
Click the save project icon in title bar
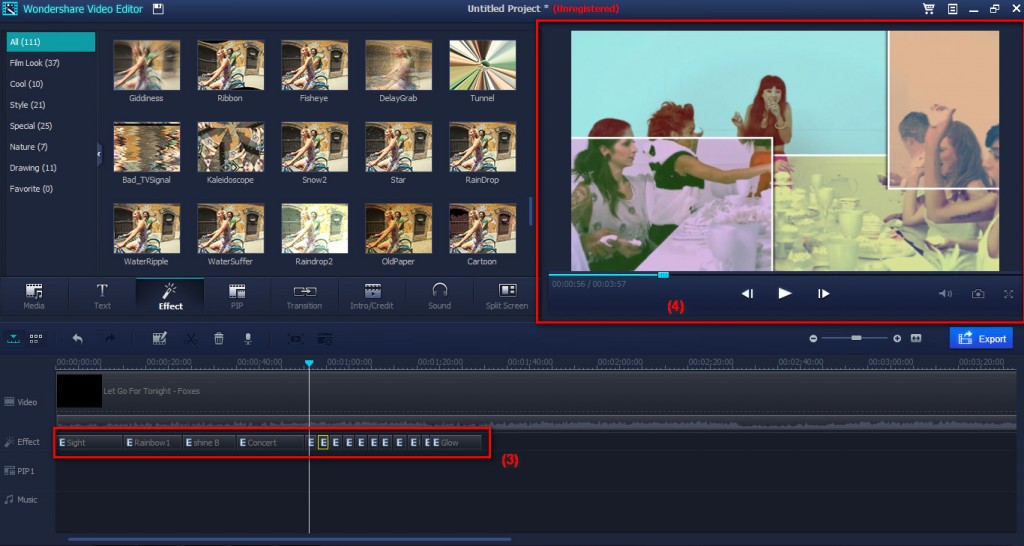158,9
